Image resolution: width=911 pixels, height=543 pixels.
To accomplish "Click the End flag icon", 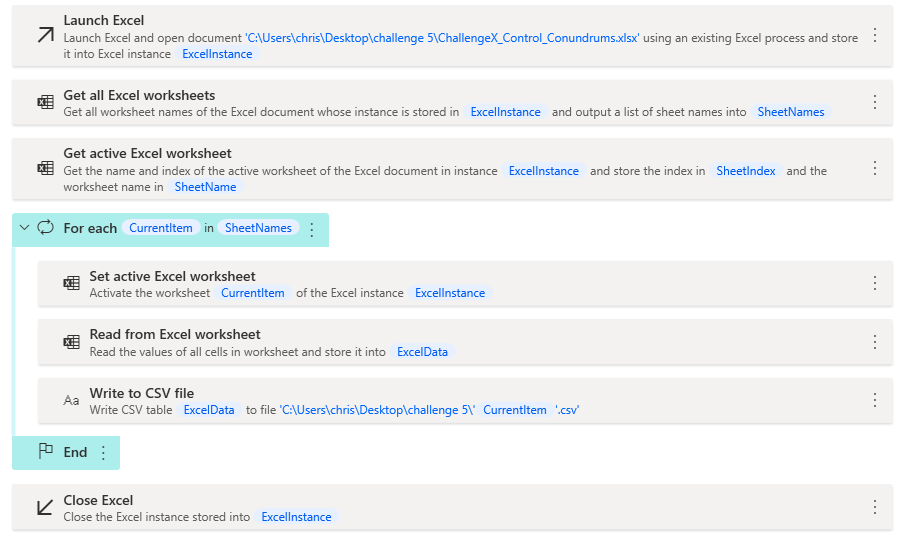I will click(45, 452).
